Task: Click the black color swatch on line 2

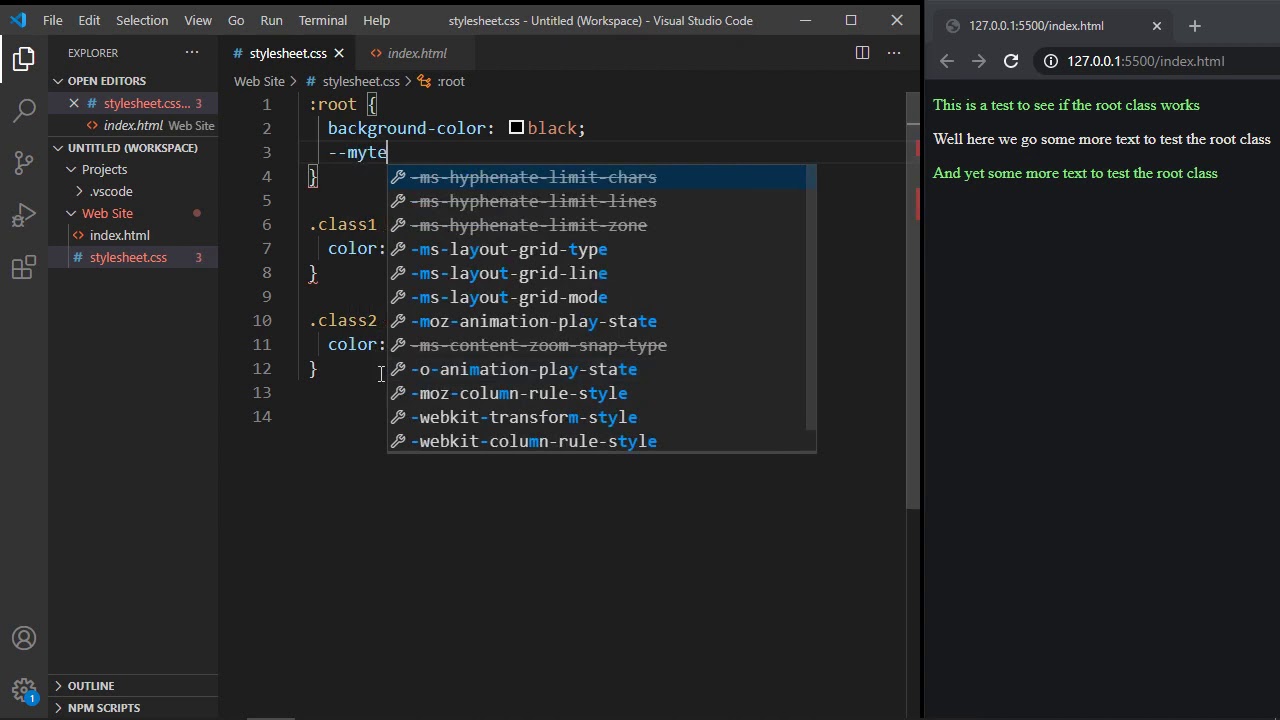Action: pyautogui.click(x=516, y=128)
